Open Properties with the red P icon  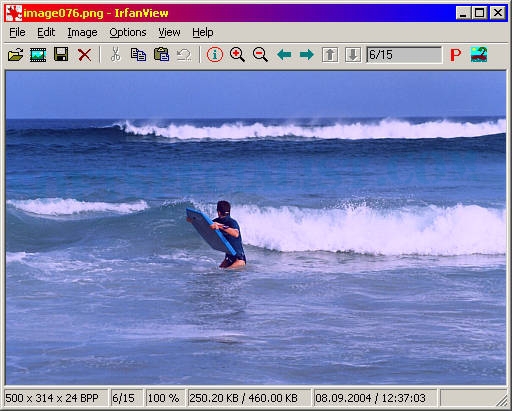pyautogui.click(x=456, y=55)
